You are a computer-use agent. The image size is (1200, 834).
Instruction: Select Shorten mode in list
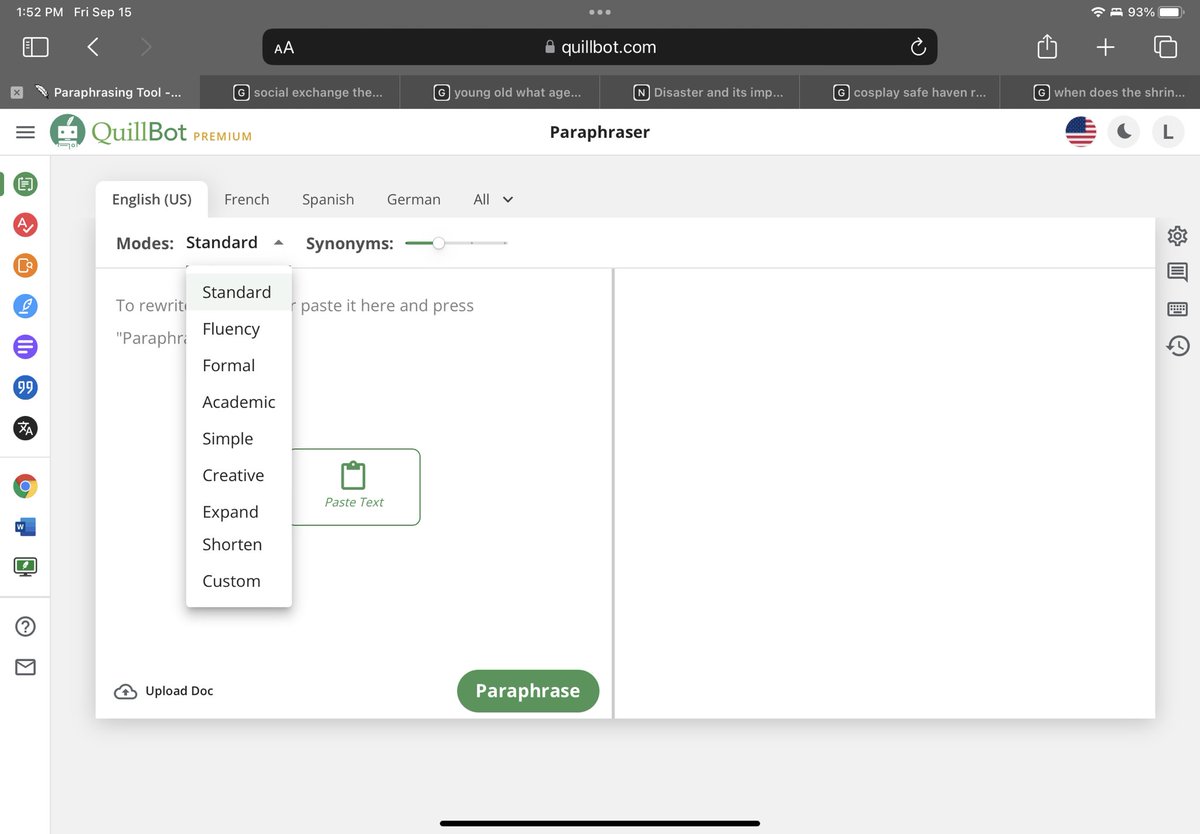tap(238, 545)
